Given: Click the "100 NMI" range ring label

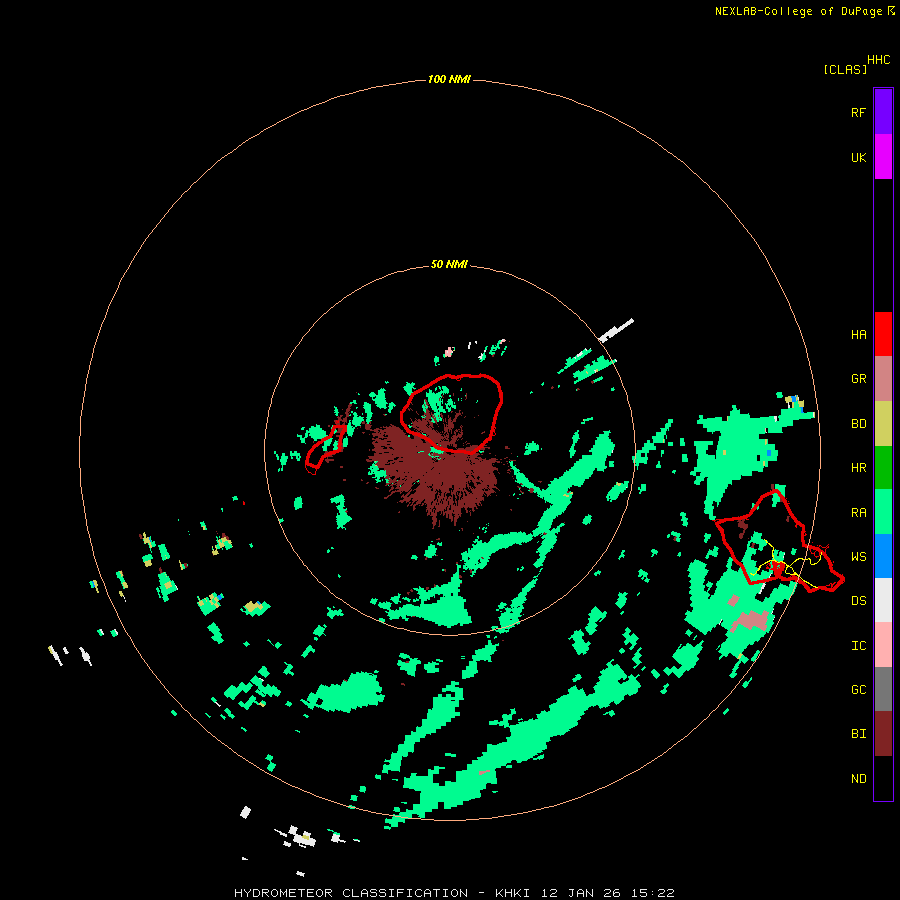Looking at the screenshot, I should (x=449, y=79).
